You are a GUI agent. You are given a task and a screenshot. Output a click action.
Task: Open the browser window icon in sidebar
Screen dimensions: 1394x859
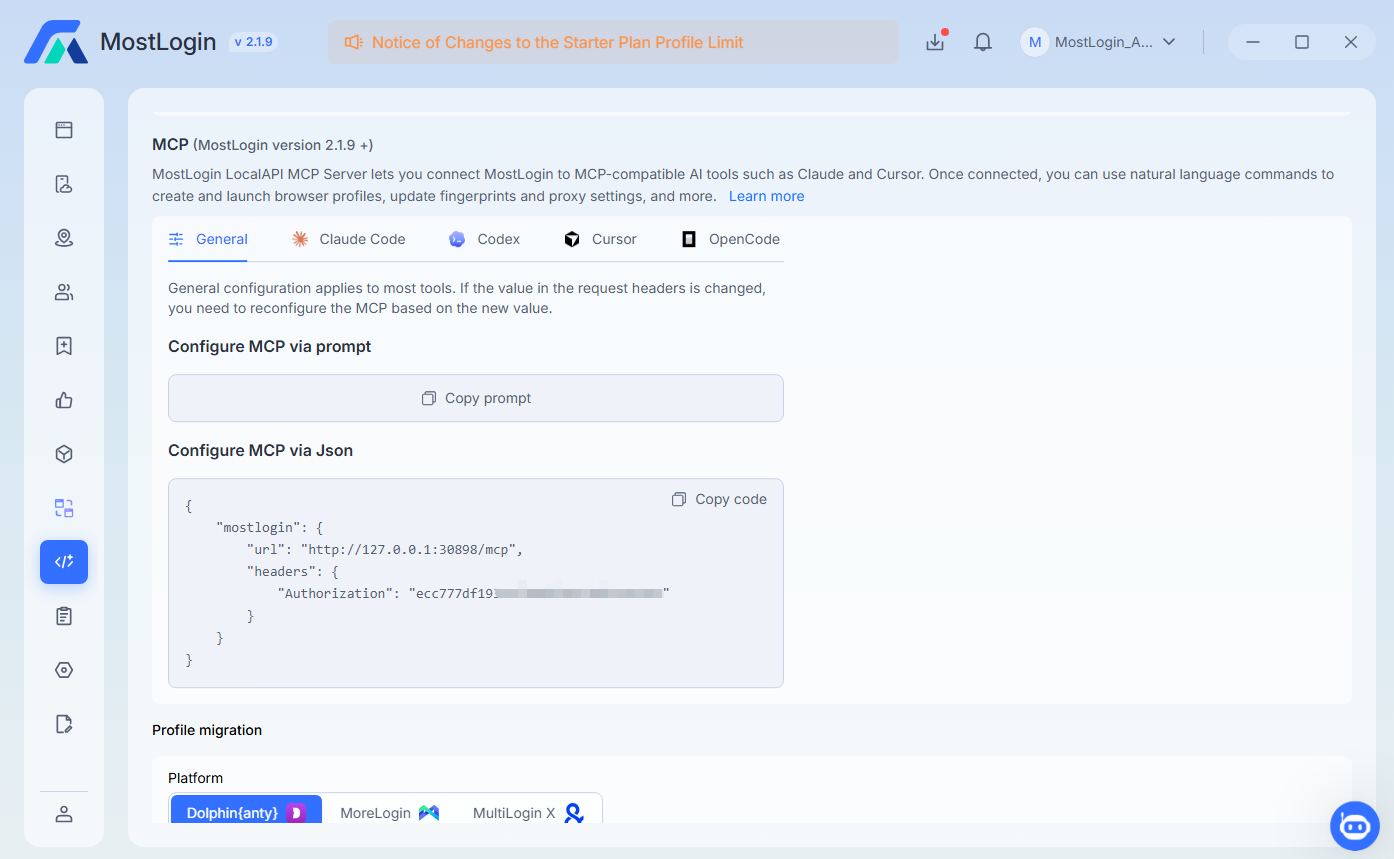pos(64,130)
